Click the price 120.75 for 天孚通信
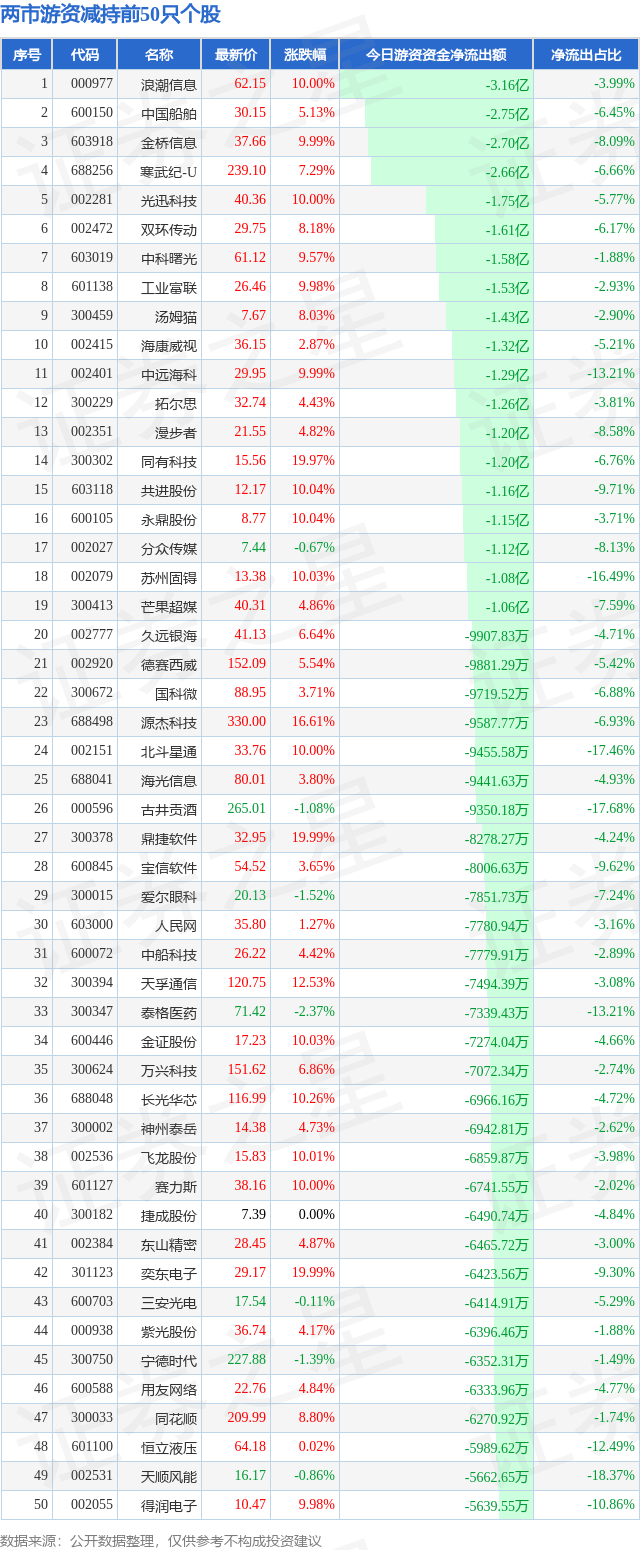The image size is (640, 1550). pos(247,983)
